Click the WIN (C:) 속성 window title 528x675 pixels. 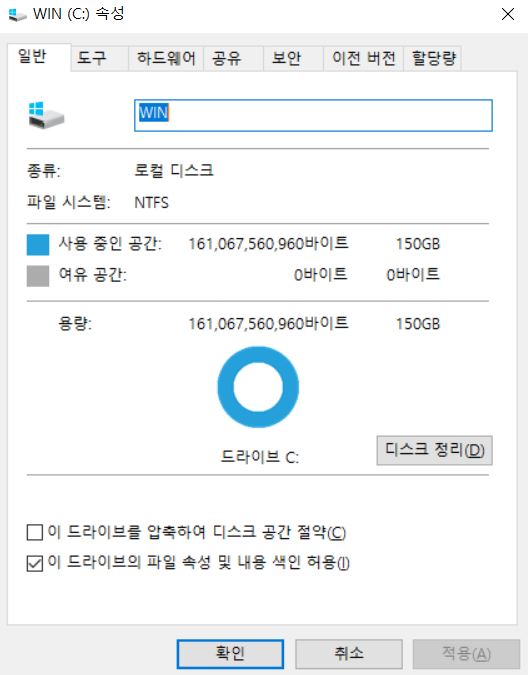click(x=79, y=14)
